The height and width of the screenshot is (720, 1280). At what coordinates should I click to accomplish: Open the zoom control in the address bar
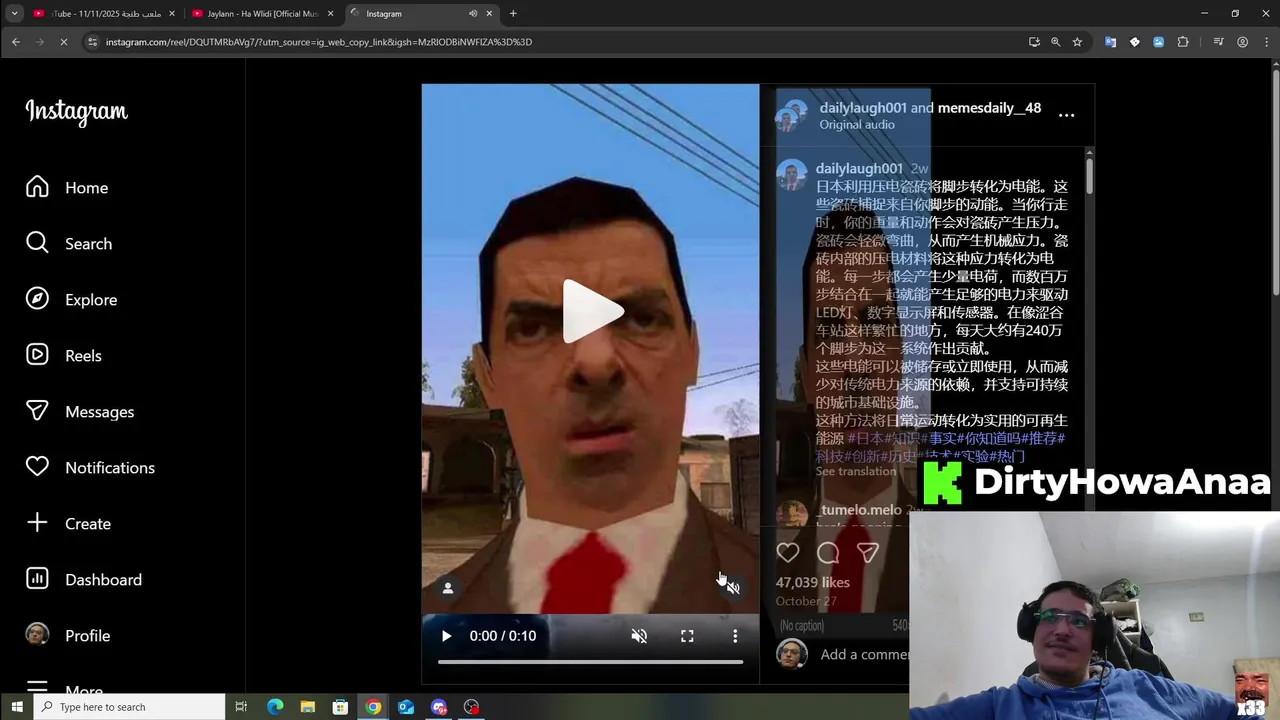pyautogui.click(x=1056, y=42)
